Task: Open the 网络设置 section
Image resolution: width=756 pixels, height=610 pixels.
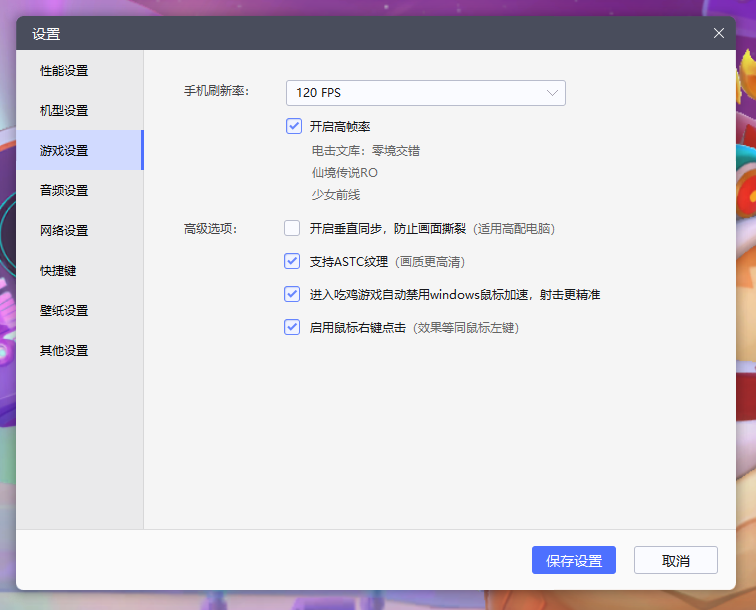Action: coord(64,231)
